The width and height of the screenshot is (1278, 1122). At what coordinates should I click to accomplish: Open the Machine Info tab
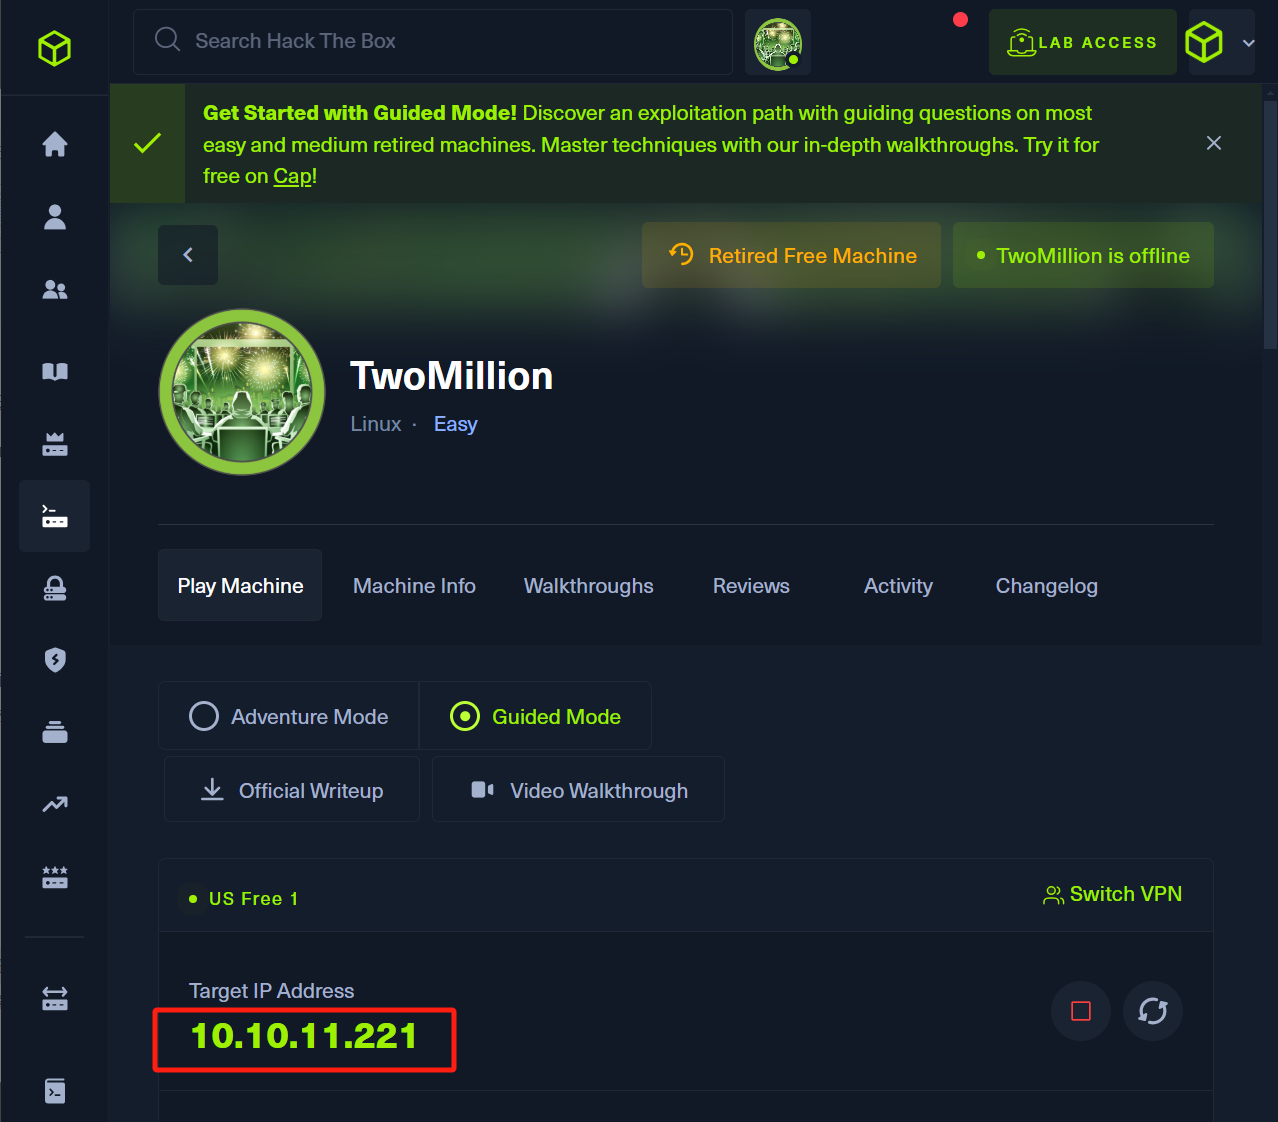[414, 586]
